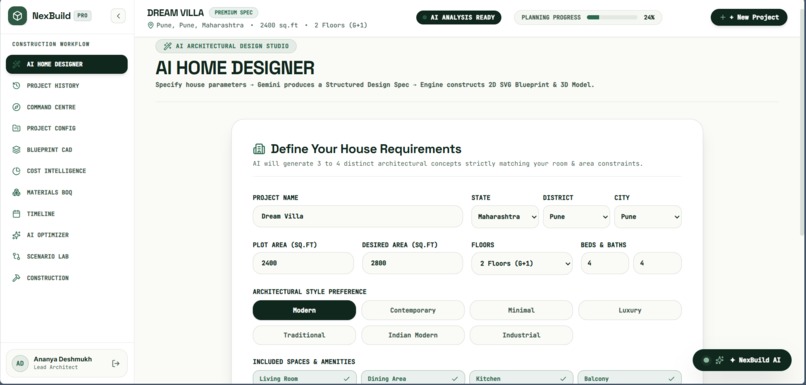This screenshot has height=385, width=806.
Task: Click the AI Optimizer sparkle icon
Action: click(x=16, y=235)
